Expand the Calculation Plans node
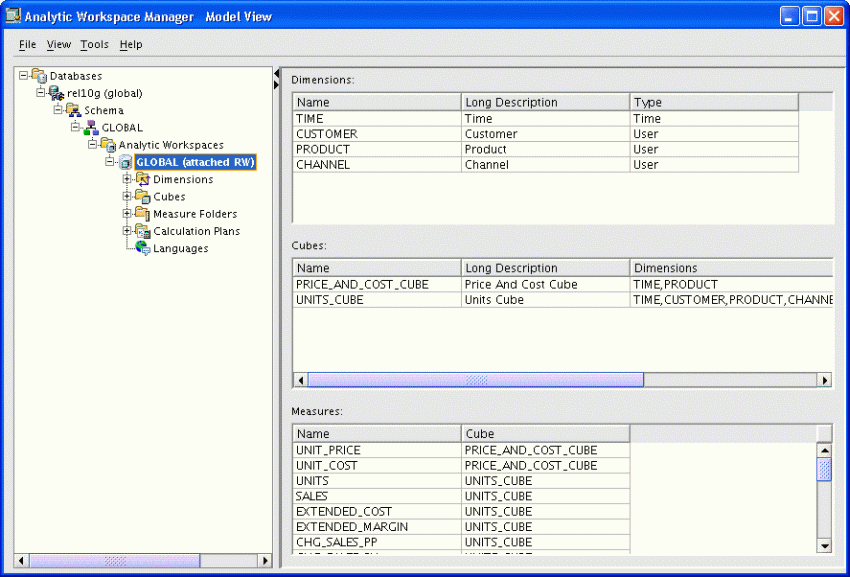 pyautogui.click(x=127, y=231)
